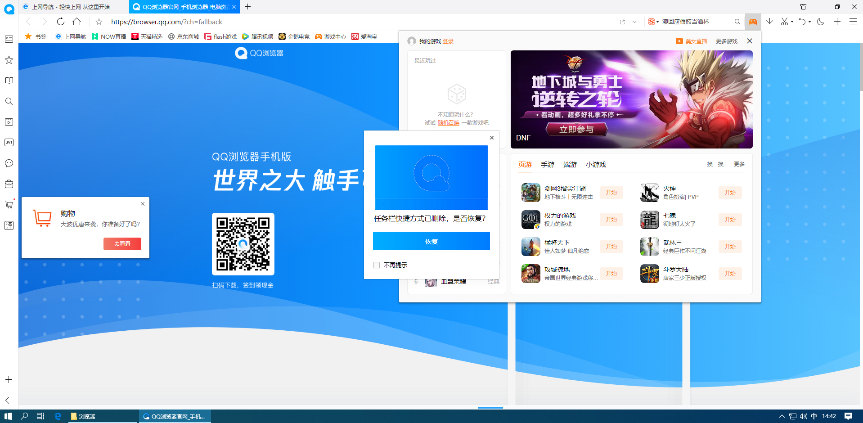Open Task View in the taskbar
This screenshot has height=423, width=863.
[x=40, y=416]
